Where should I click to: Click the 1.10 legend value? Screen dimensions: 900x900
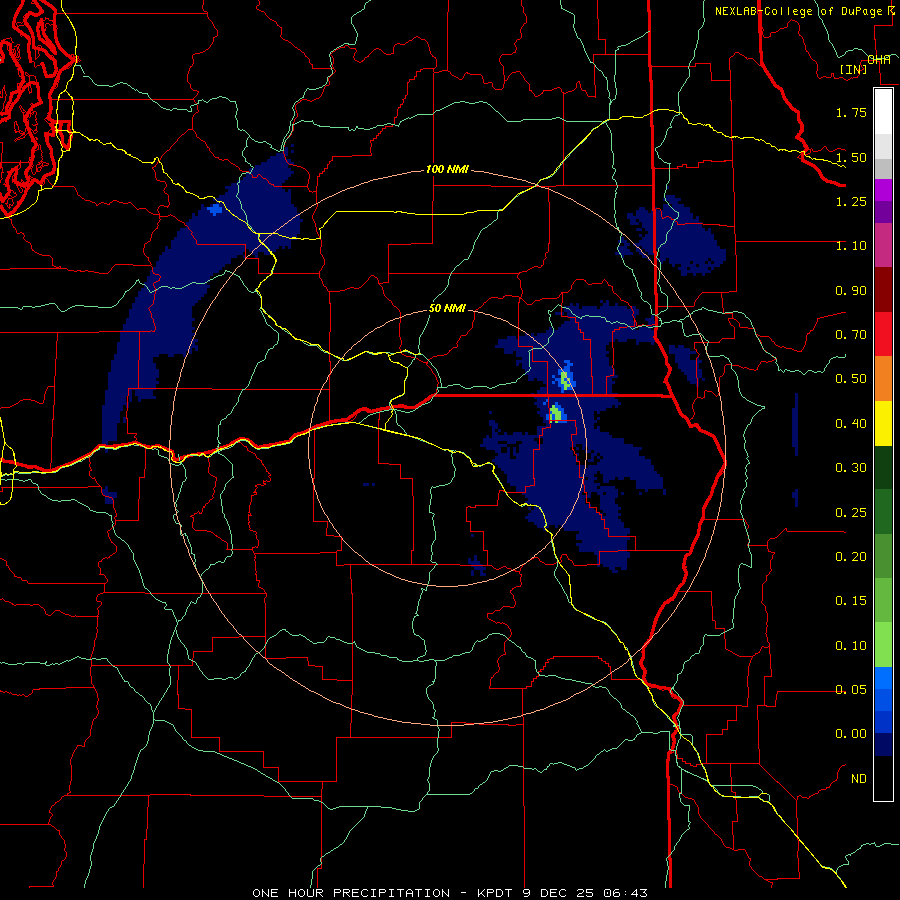(851, 246)
